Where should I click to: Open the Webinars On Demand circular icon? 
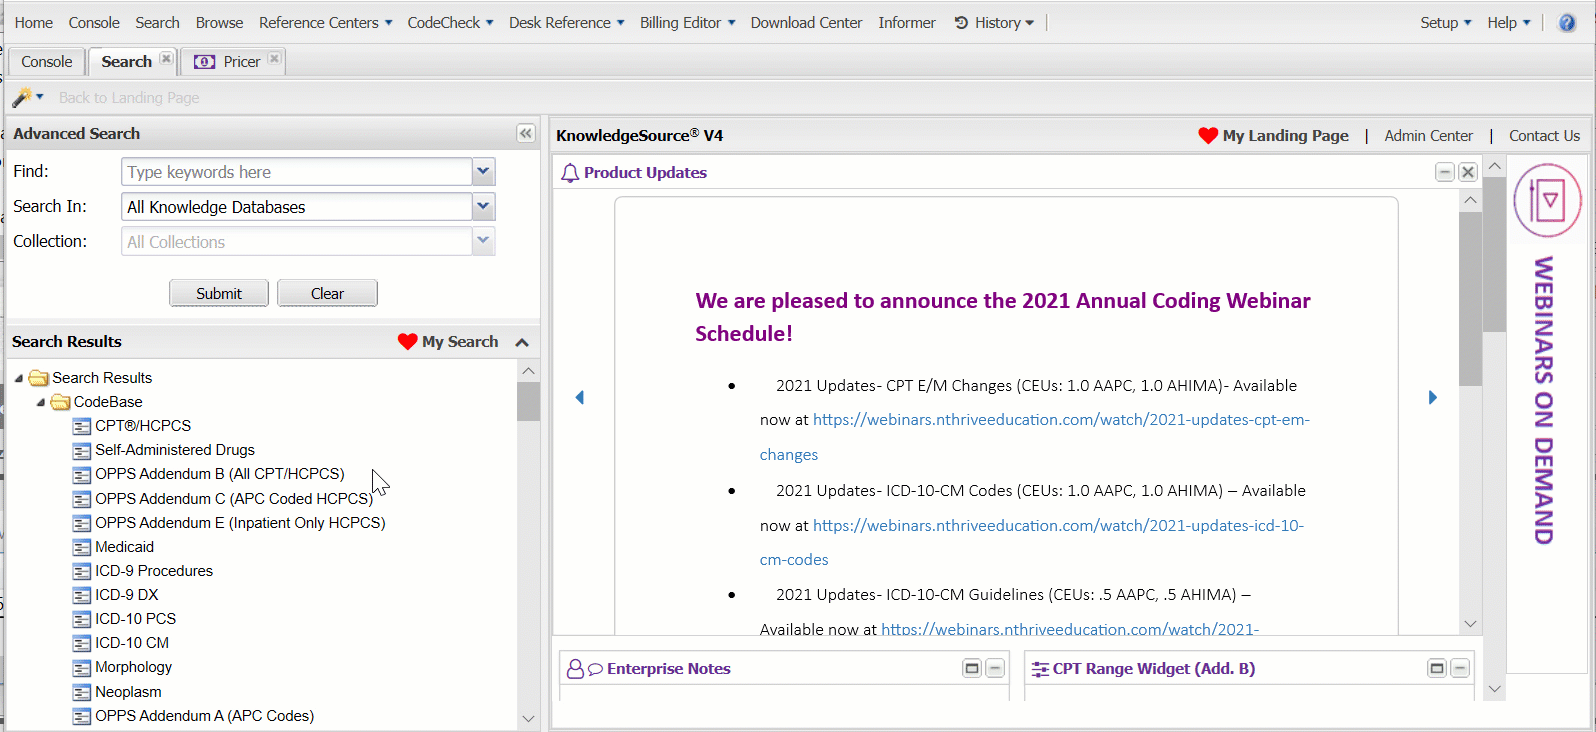coord(1547,200)
